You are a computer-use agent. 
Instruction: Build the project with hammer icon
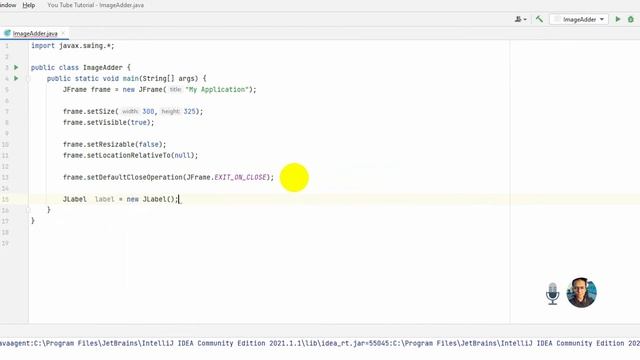[x=539, y=19]
